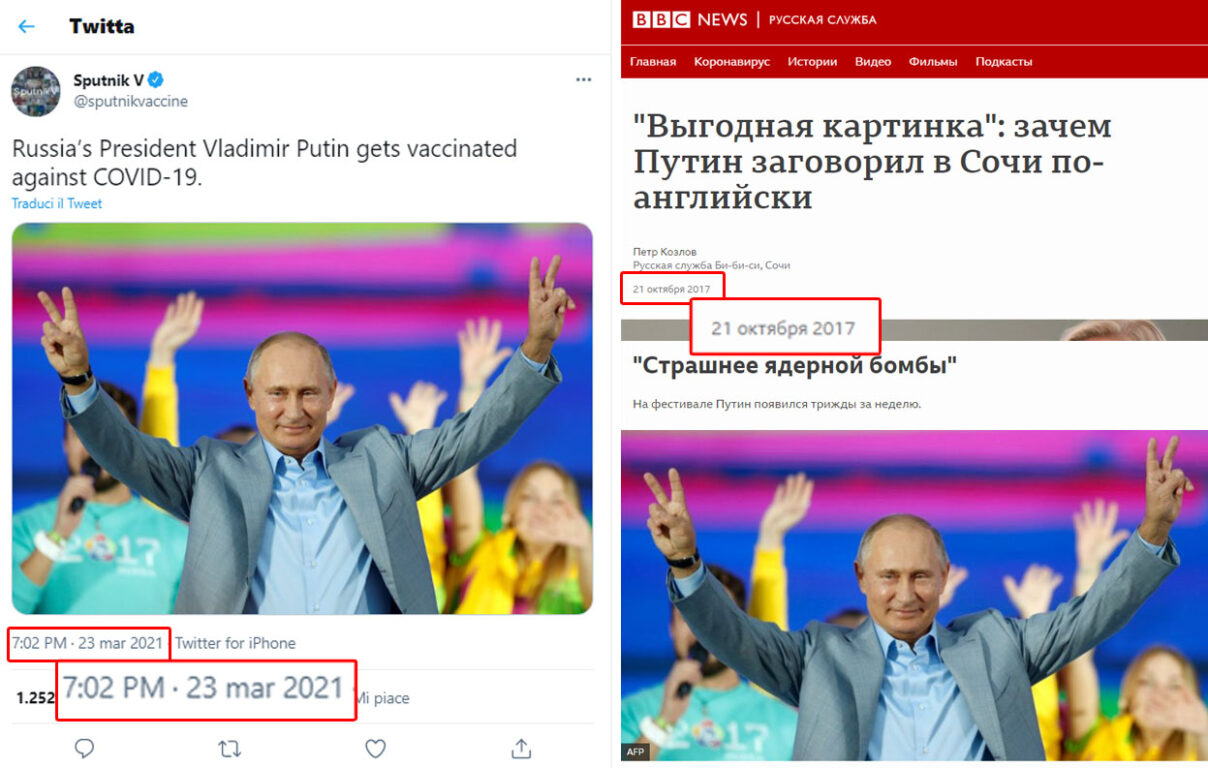Go to the Видео section
The image size is (1208, 768).
pyautogui.click(x=873, y=62)
